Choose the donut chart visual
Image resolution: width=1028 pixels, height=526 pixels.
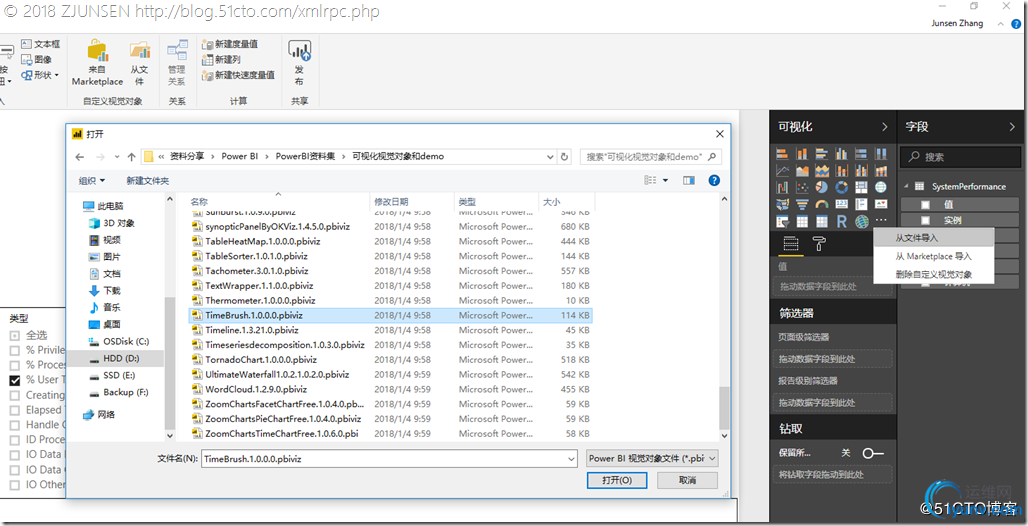click(842, 188)
